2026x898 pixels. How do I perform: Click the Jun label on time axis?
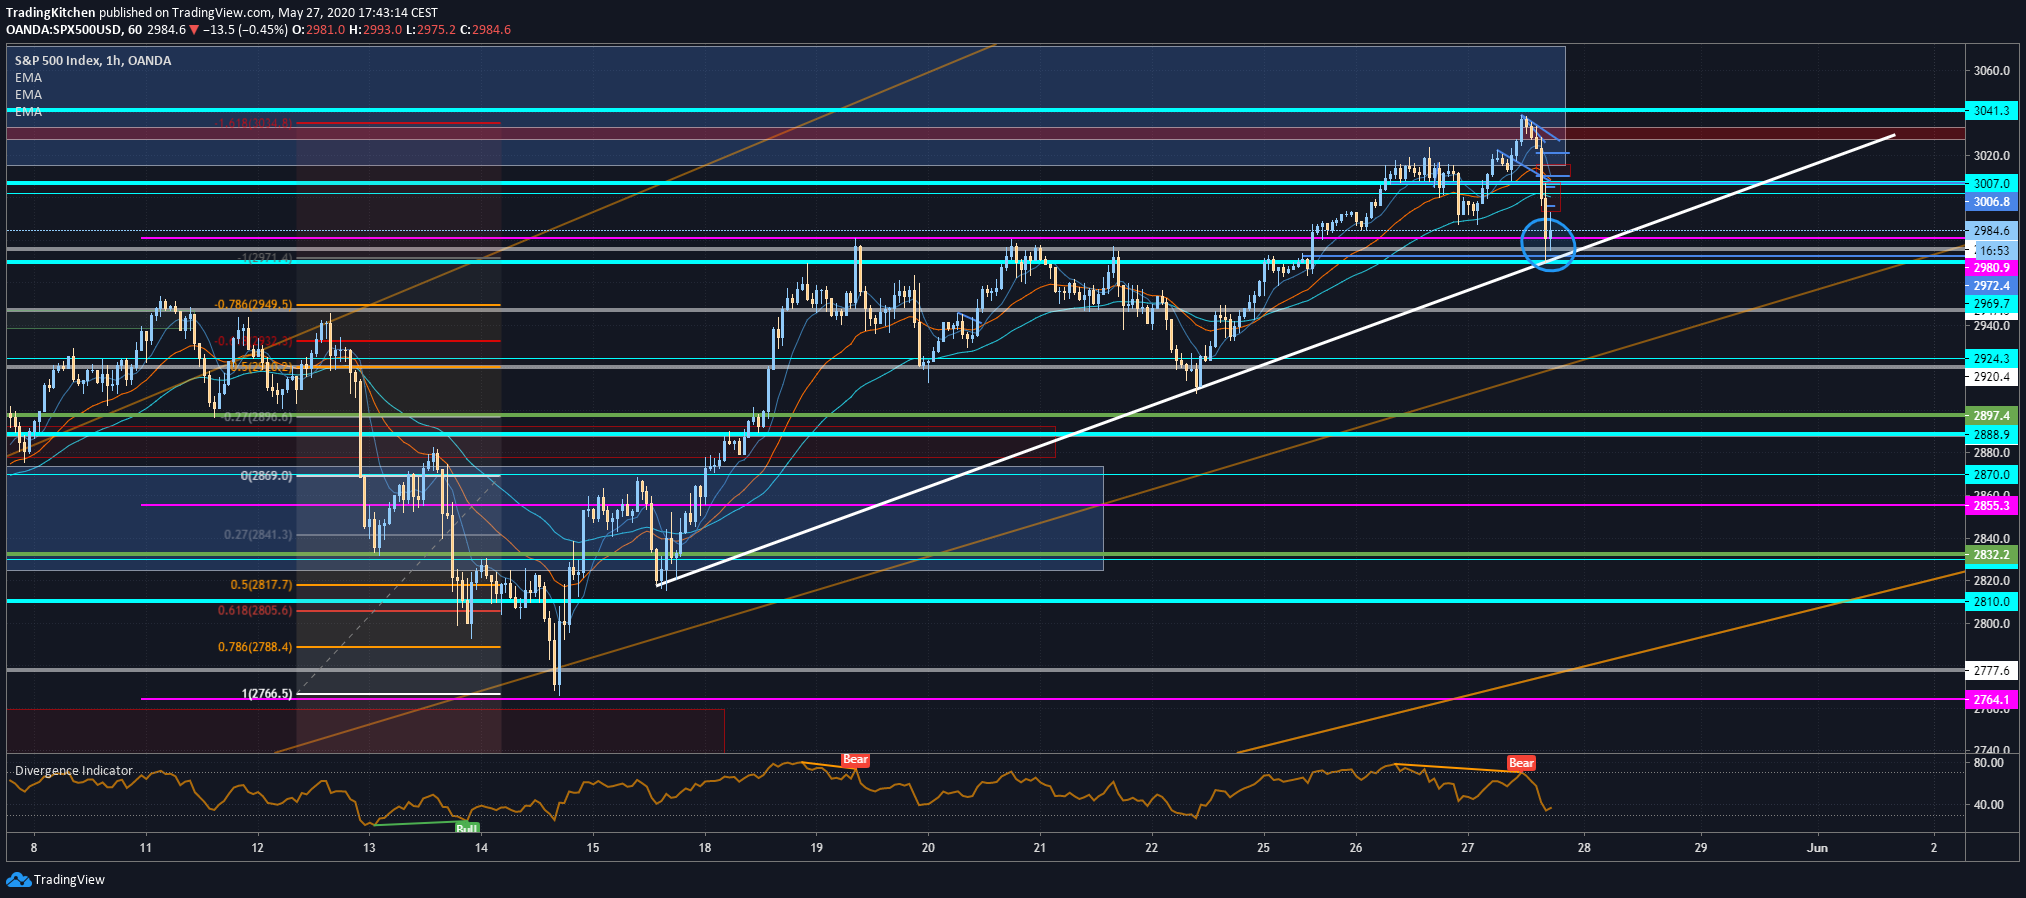click(x=1817, y=848)
